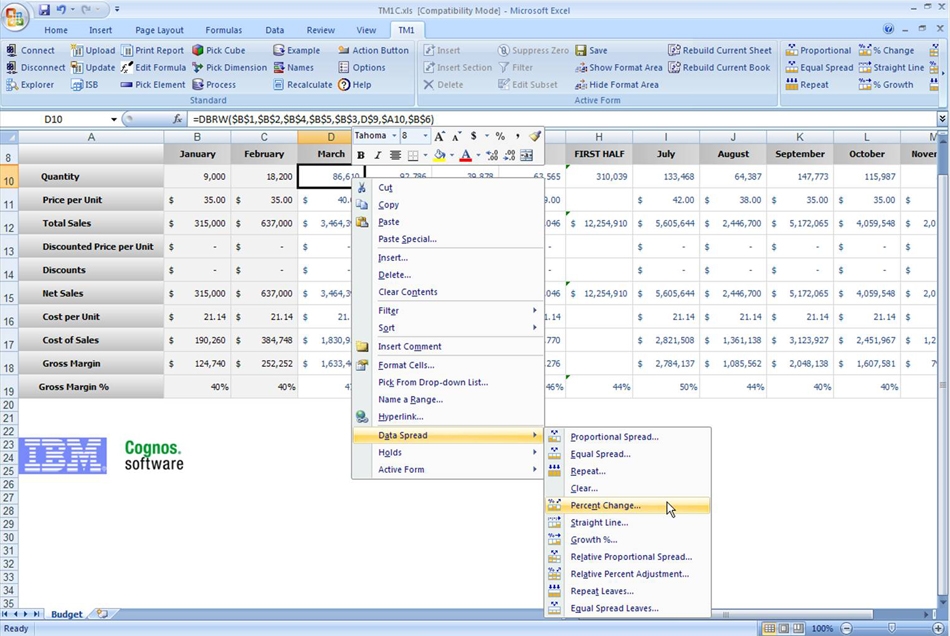Click the Office button
The height and width of the screenshot is (636, 950).
pos(15,16)
